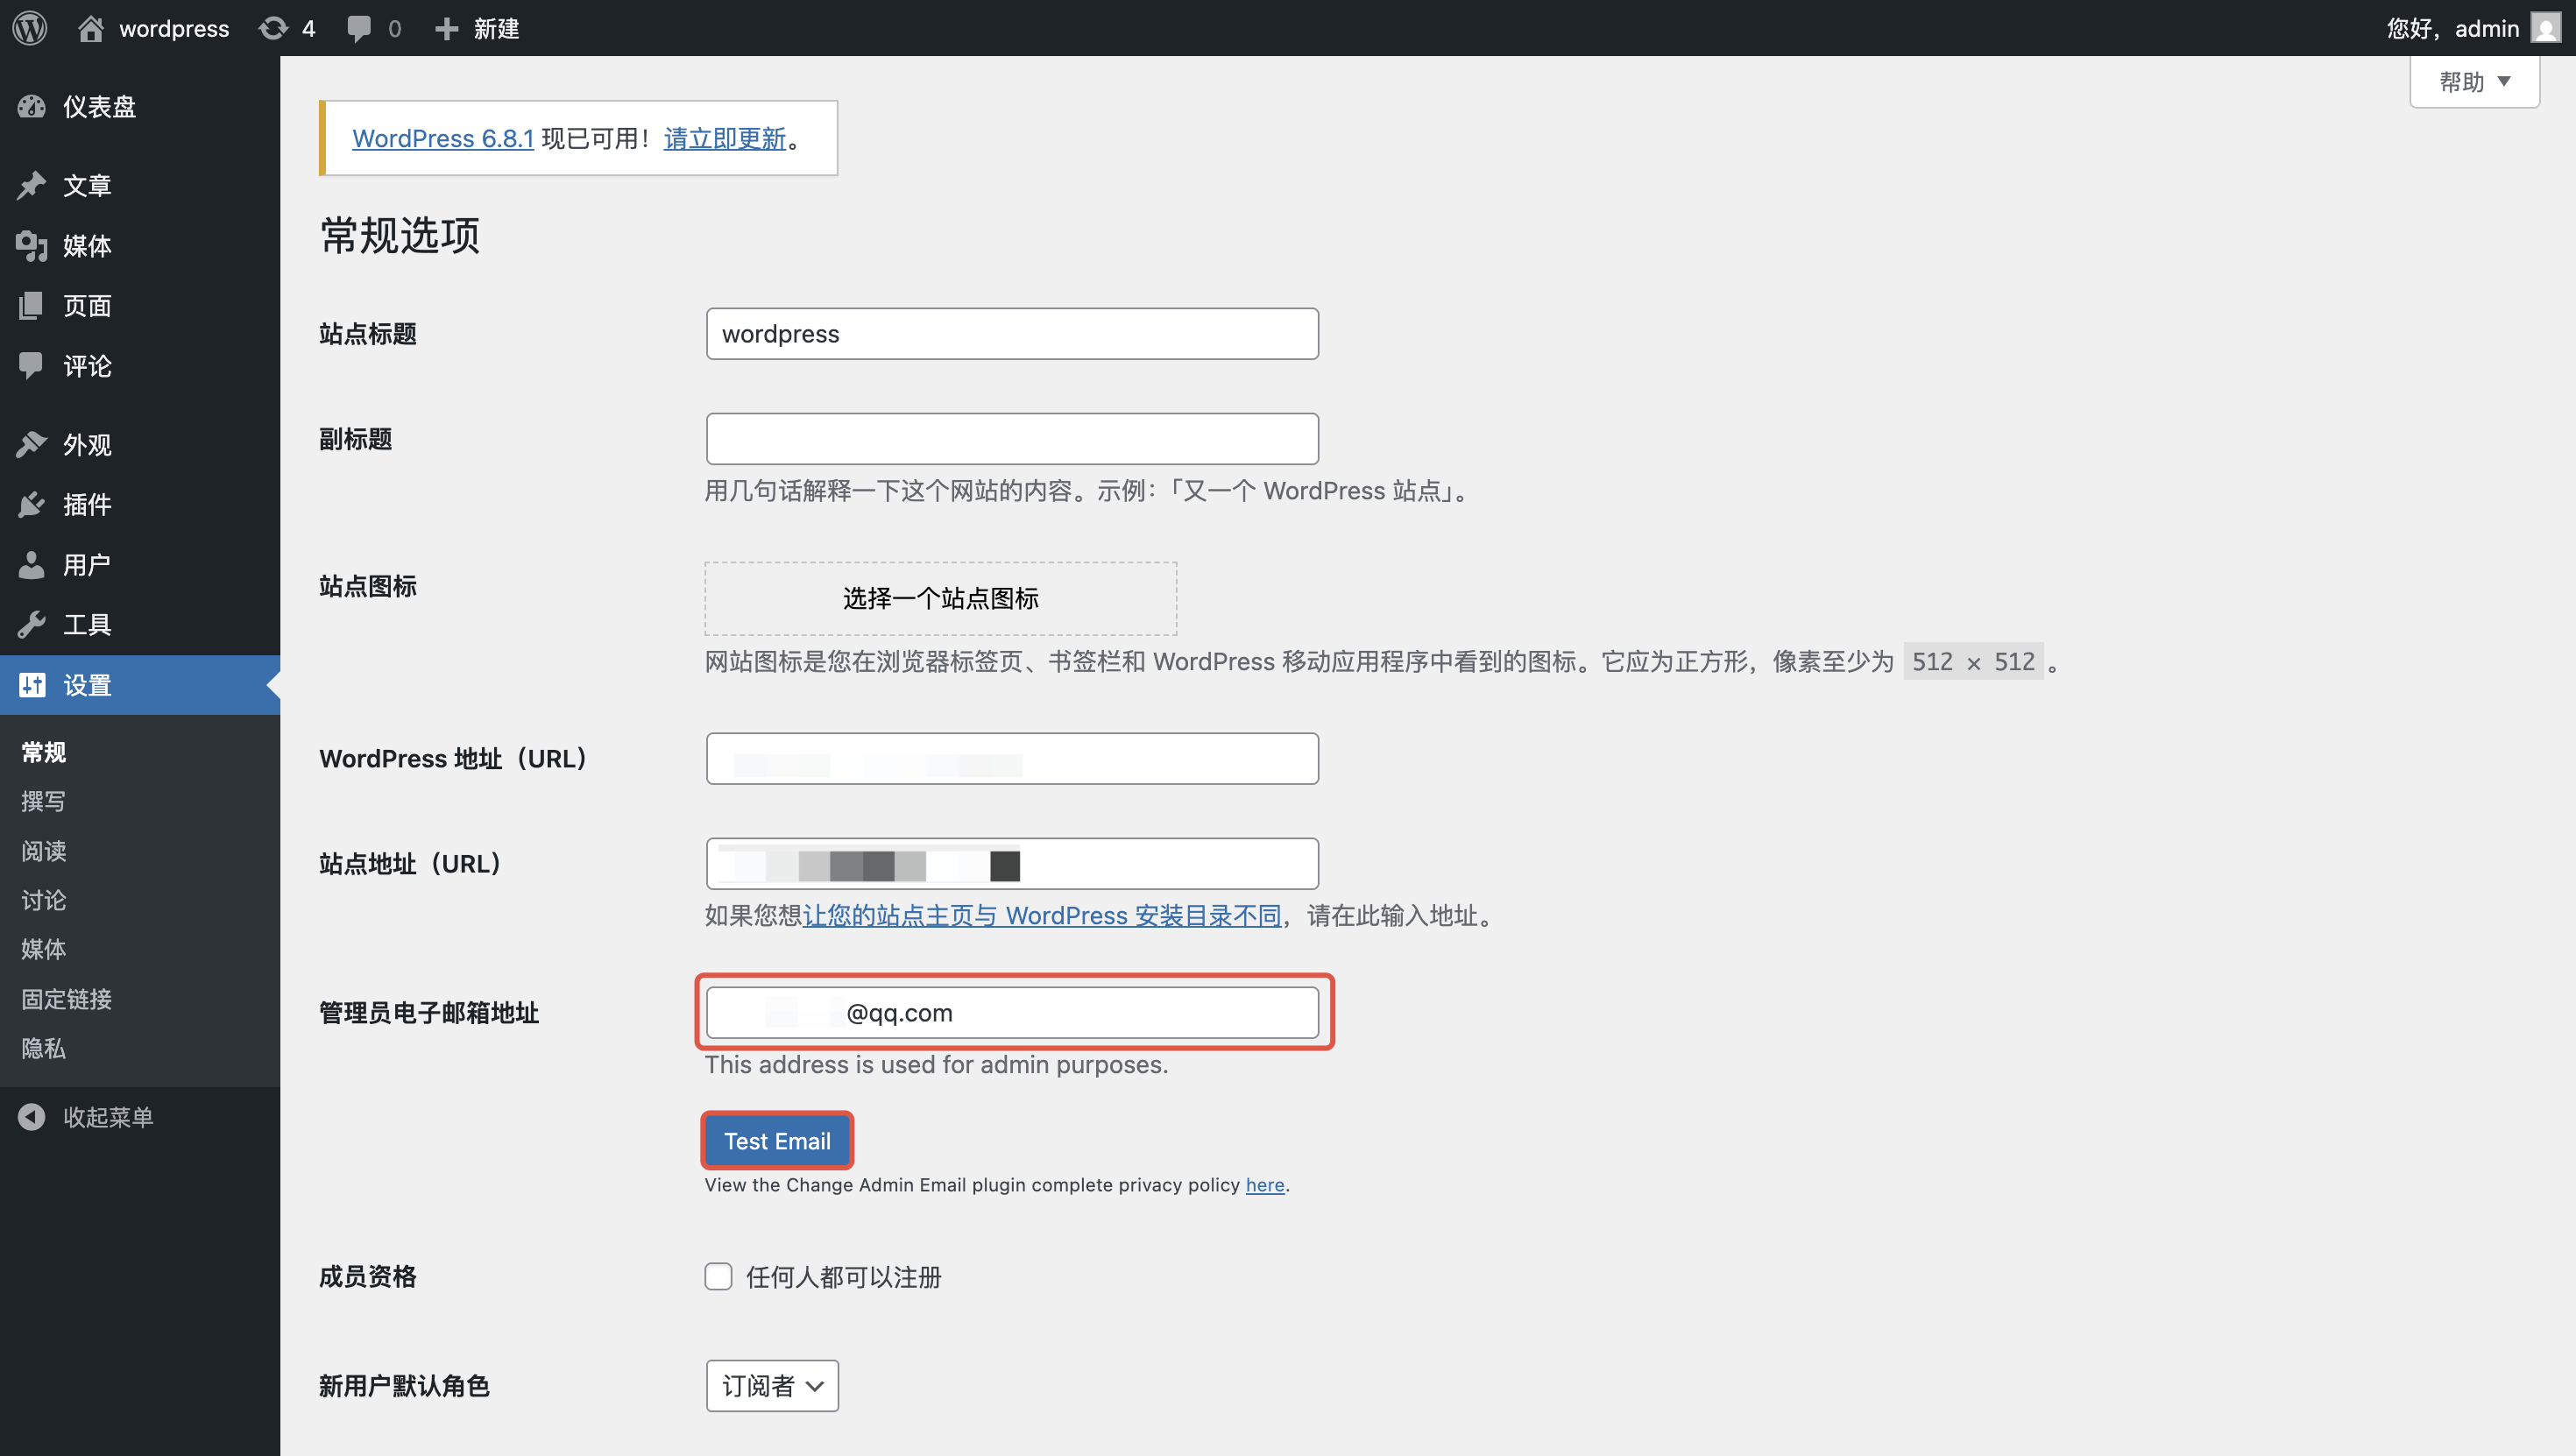Click the 设置 settings icon
The width and height of the screenshot is (2576, 1456).
pos(32,684)
